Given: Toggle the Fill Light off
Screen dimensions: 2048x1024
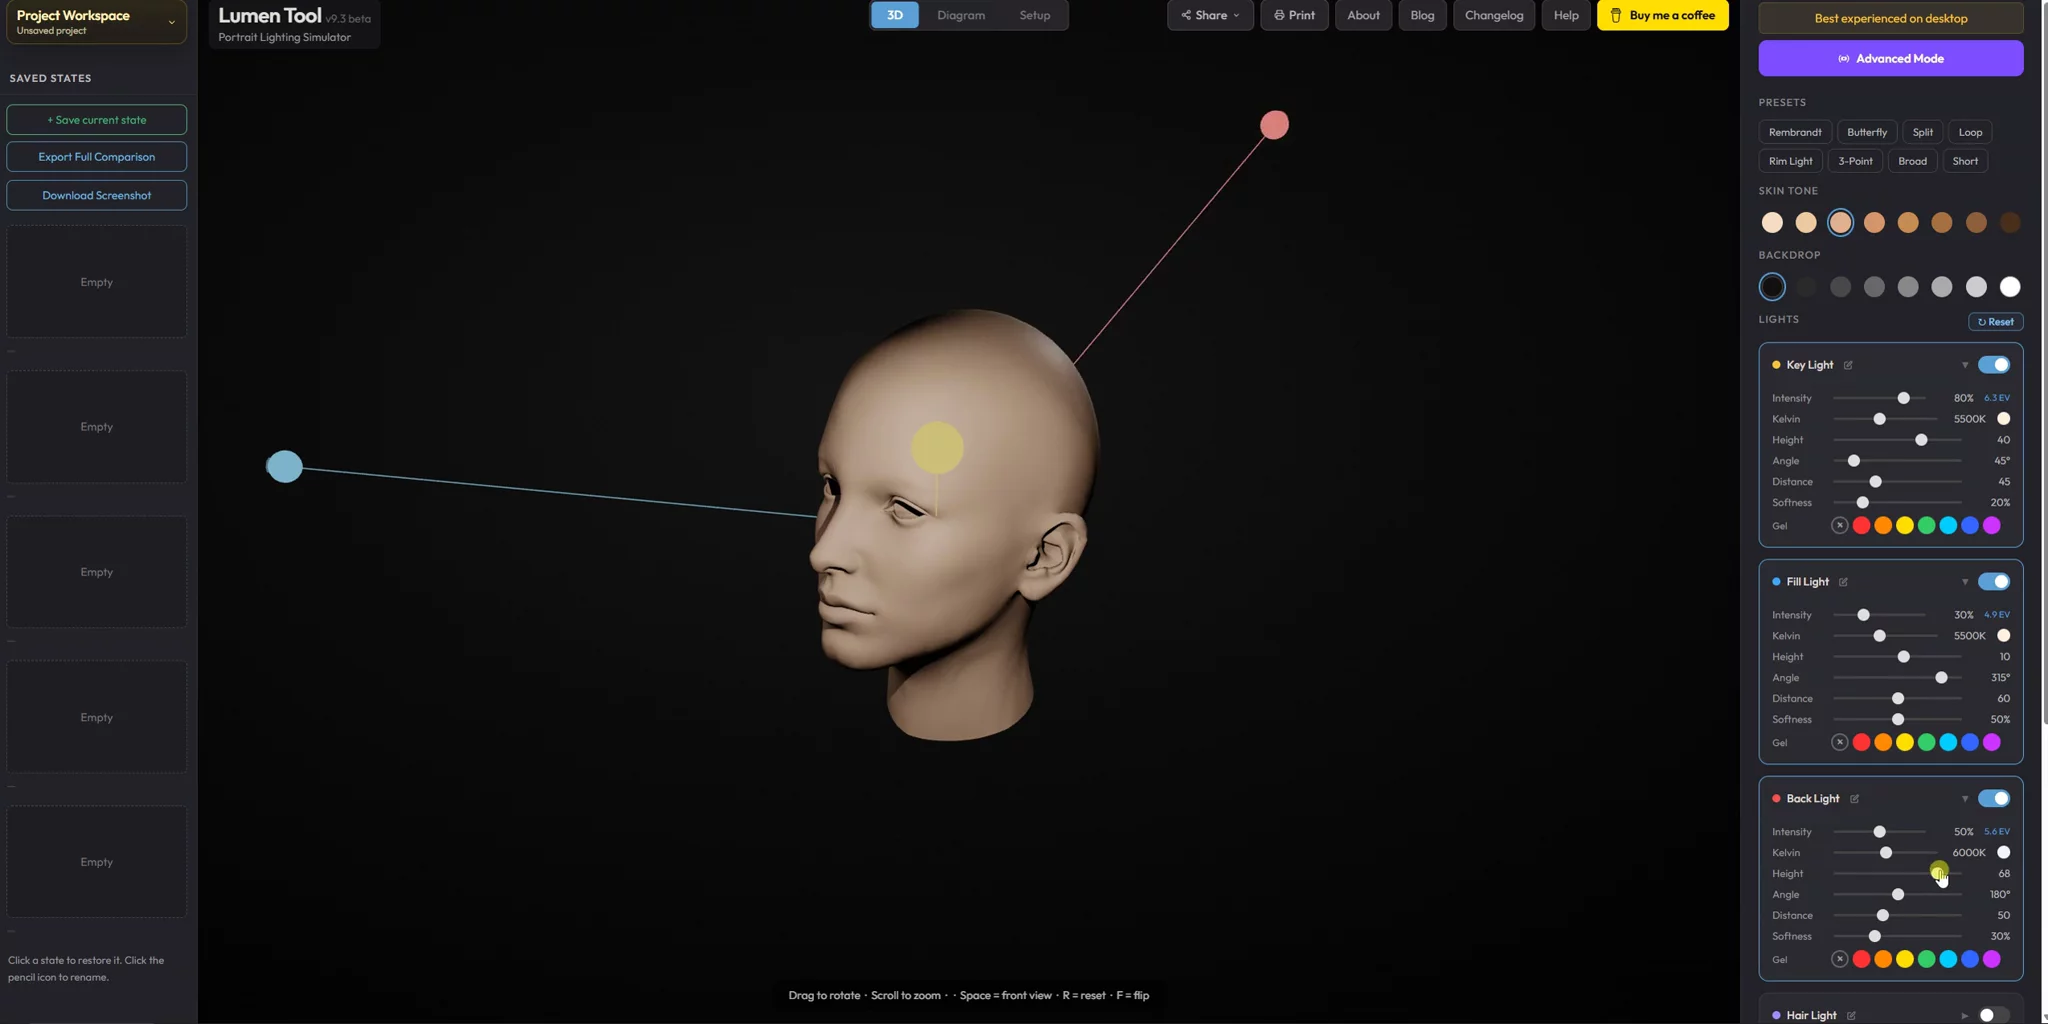Looking at the screenshot, I should coord(1993,582).
